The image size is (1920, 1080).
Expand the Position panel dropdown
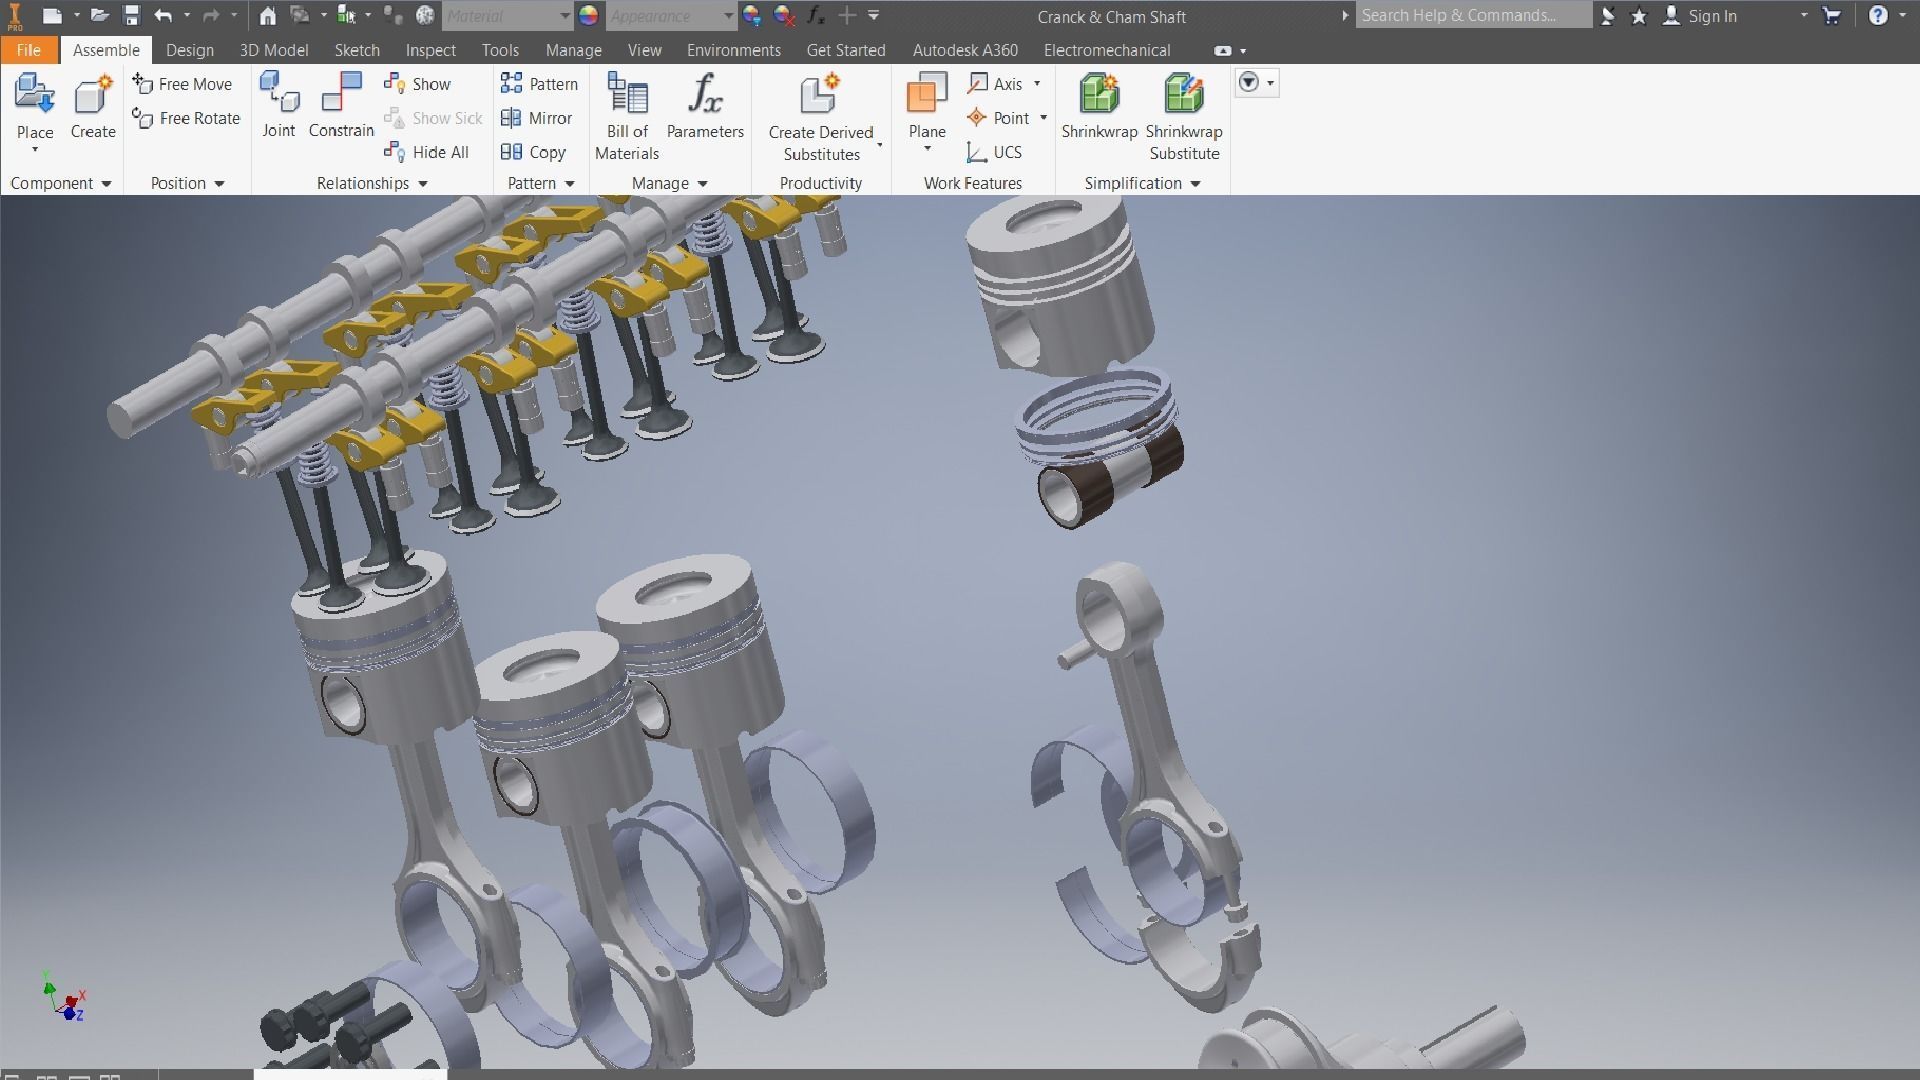(x=219, y=184)
